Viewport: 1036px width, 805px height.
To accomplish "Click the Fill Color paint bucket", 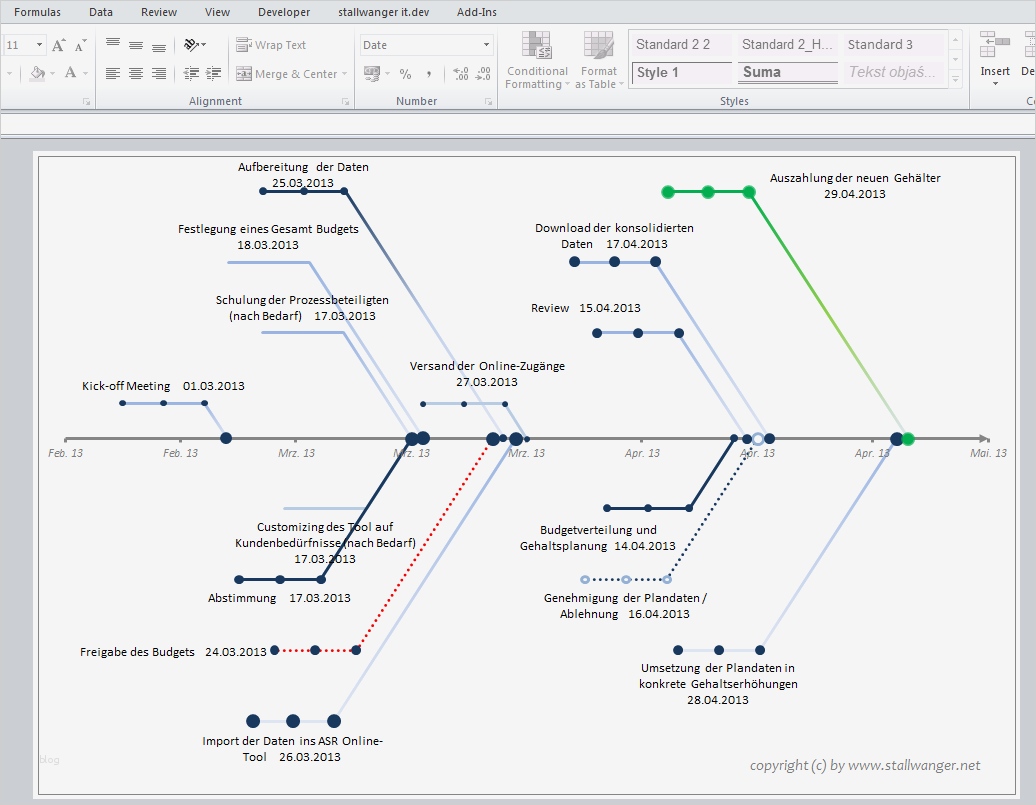I will (x=37, y=73).
